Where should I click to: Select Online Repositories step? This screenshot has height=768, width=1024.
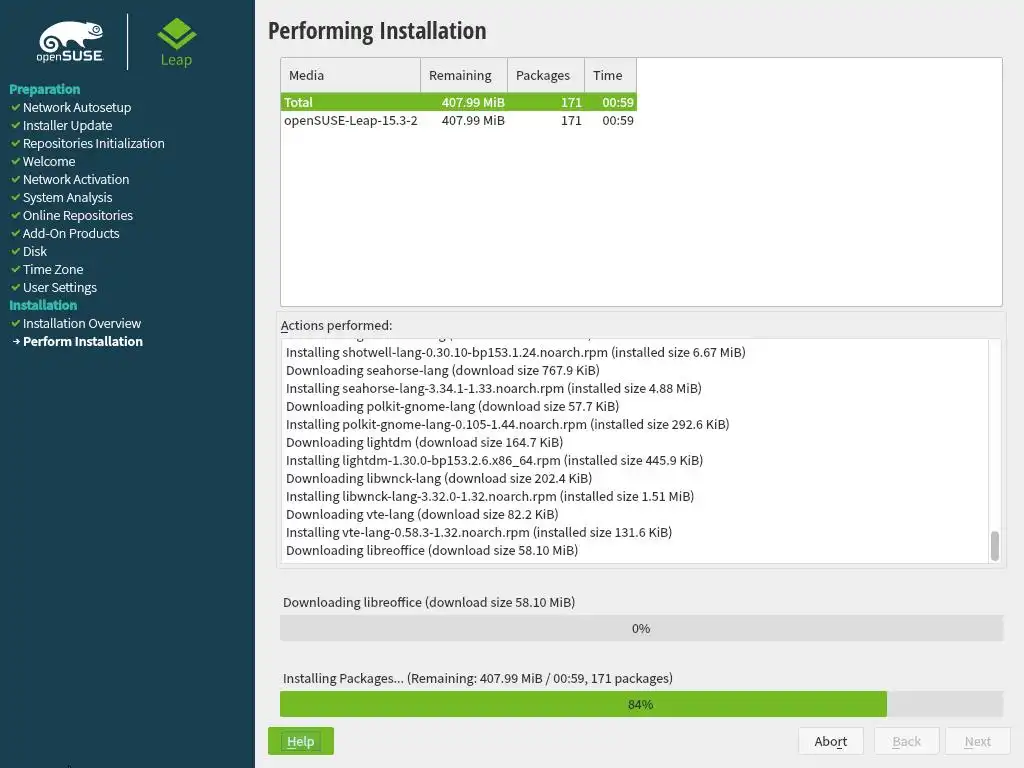click(x=78, y=216)
